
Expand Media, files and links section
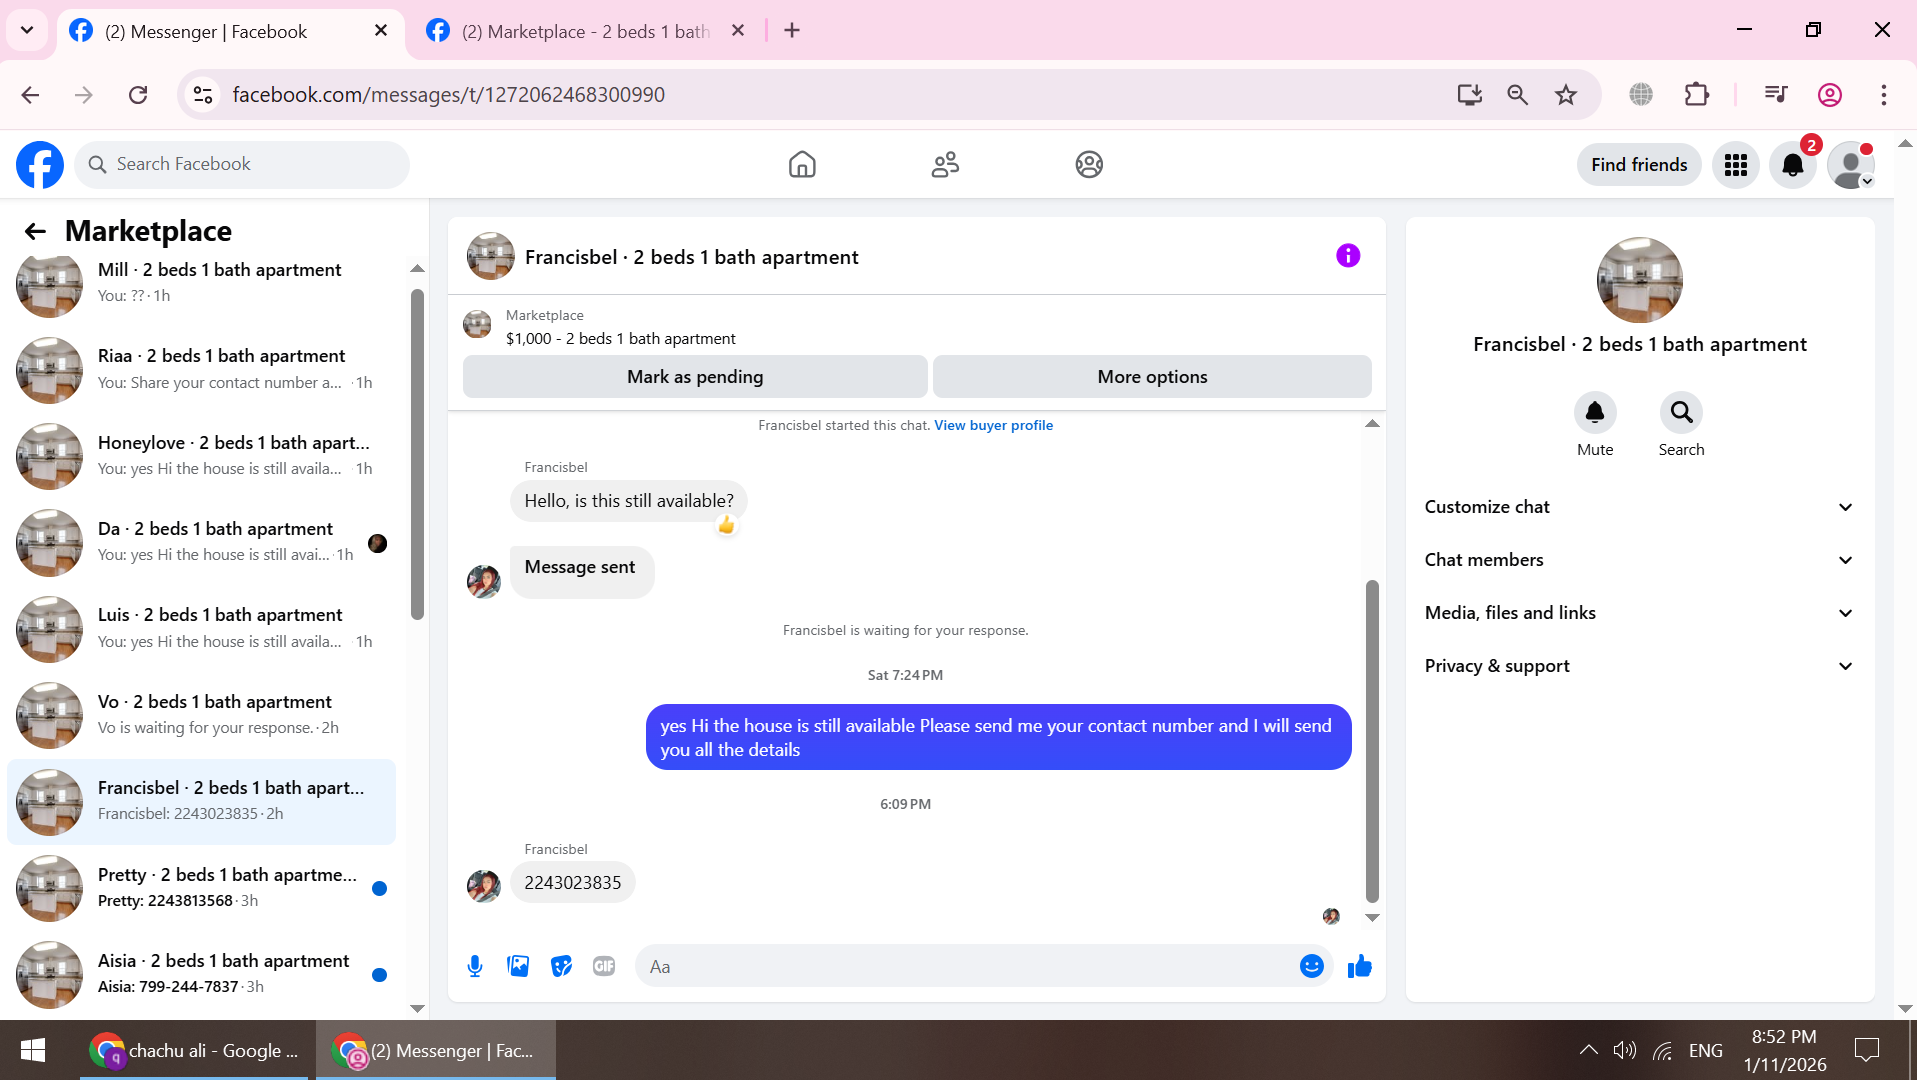pyautogui.click(x=1640, y=613)
